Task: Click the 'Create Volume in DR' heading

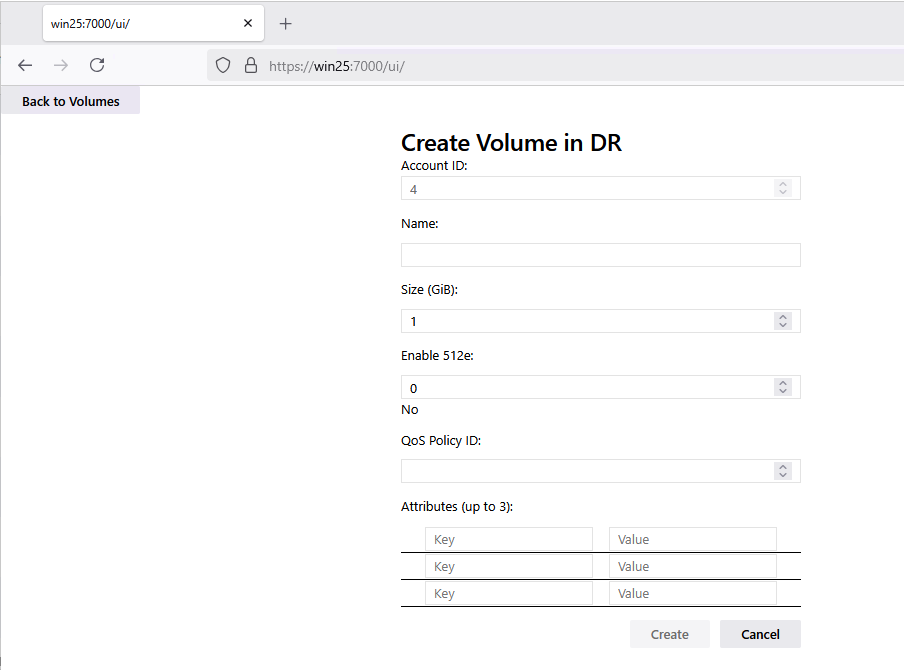Action: point(511,142)
